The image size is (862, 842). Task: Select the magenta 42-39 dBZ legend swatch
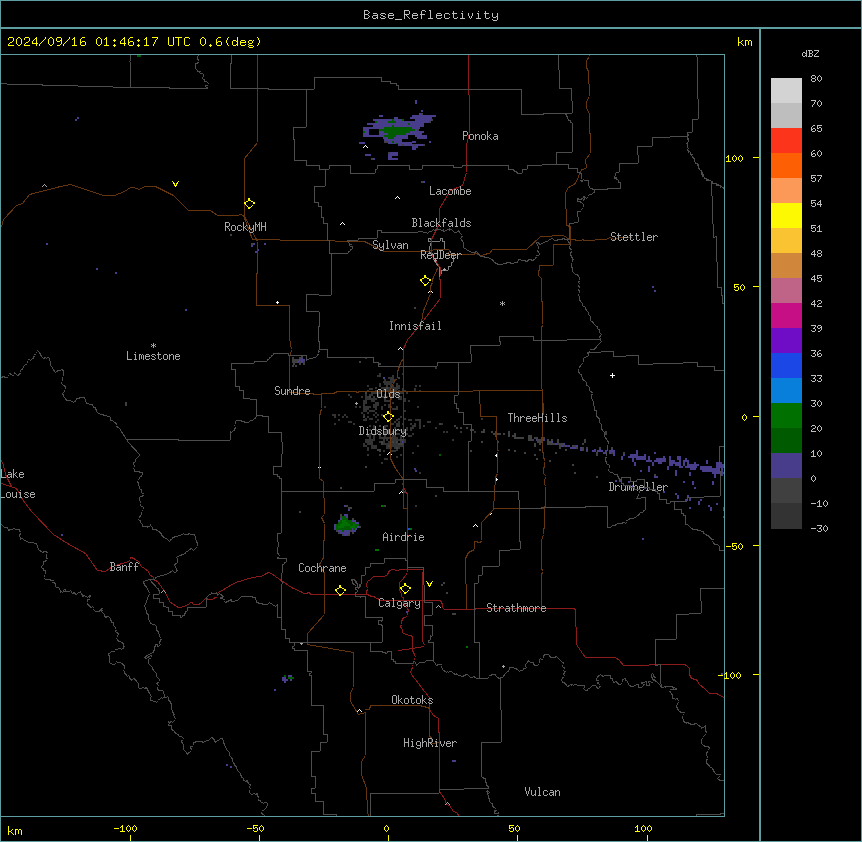point(786,315)
